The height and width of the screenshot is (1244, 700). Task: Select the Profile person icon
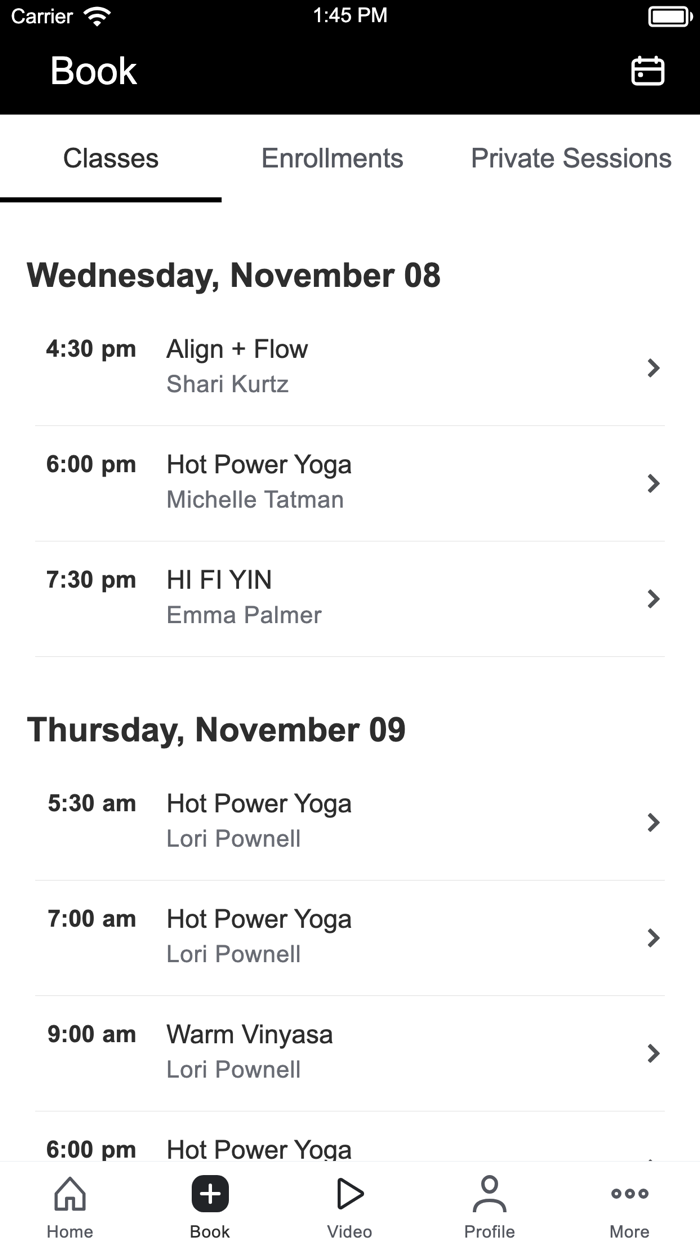[489, 1192]
